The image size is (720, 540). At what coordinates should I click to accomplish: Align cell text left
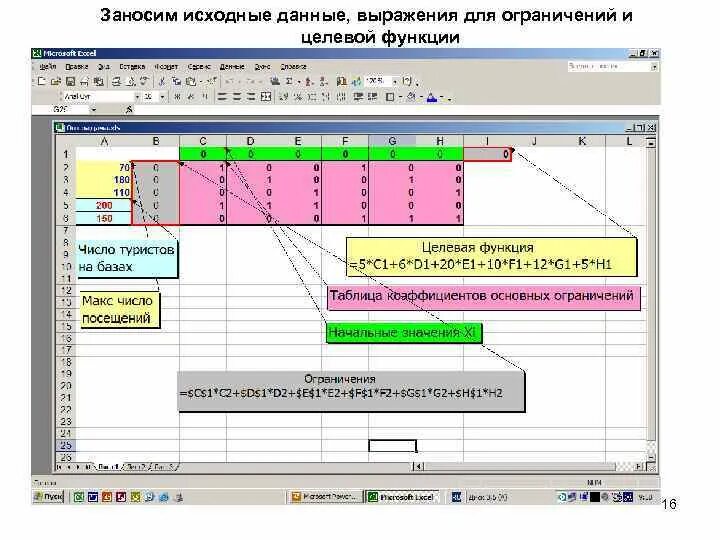[222, 97]
